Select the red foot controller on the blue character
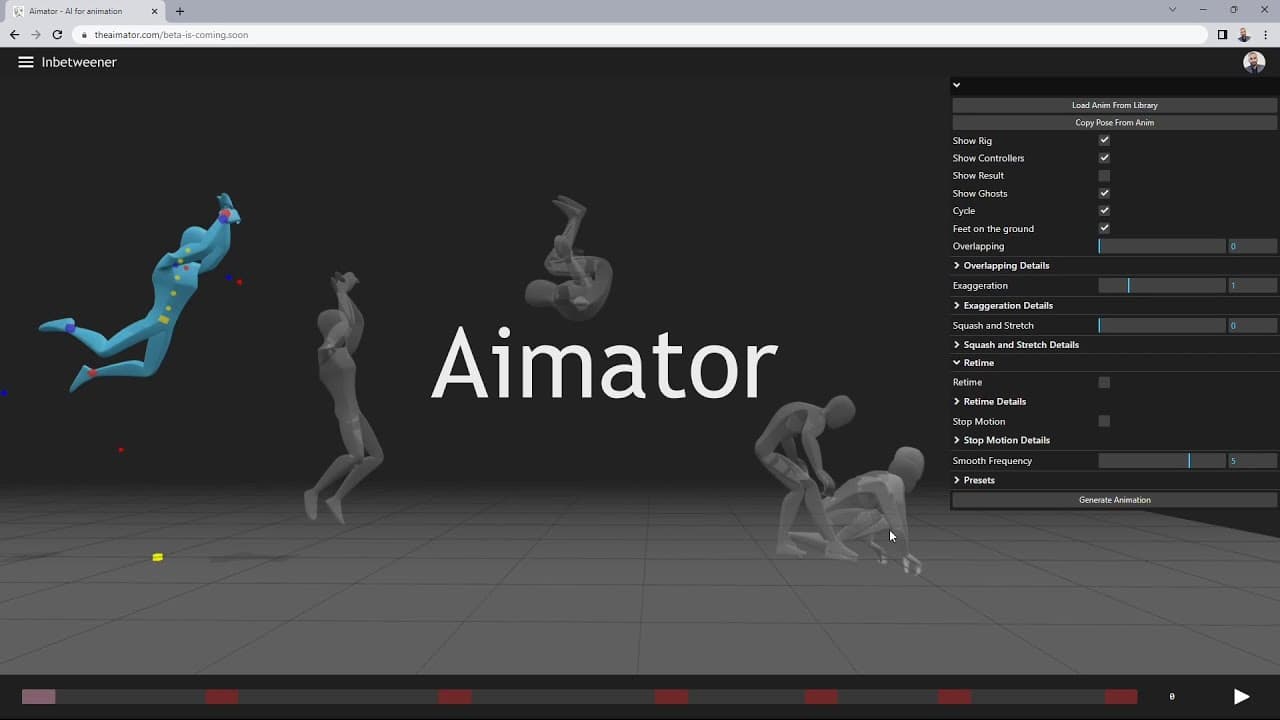 click(92, 373)
